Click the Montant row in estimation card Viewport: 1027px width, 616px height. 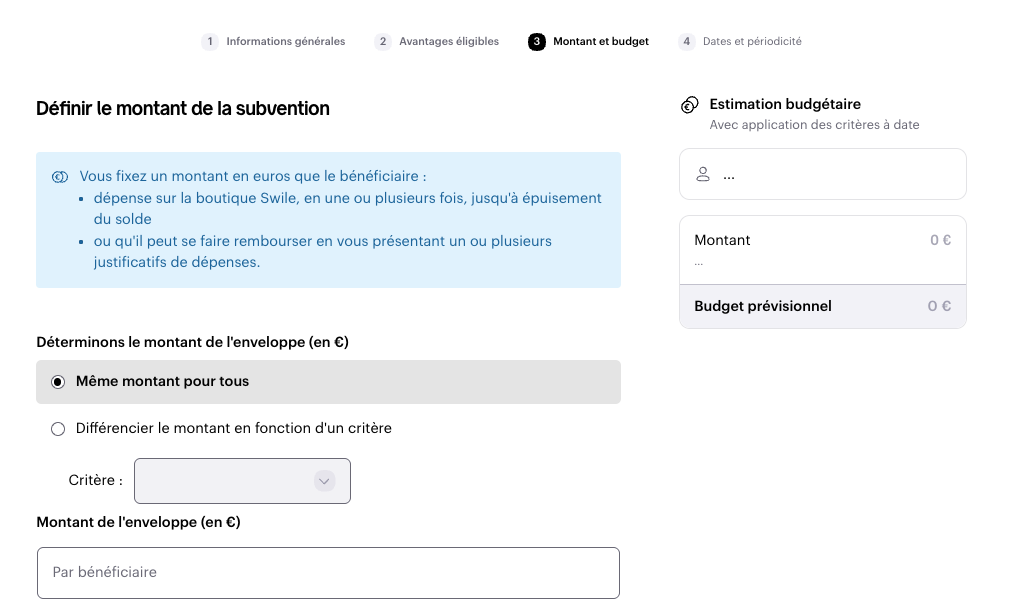823,250
